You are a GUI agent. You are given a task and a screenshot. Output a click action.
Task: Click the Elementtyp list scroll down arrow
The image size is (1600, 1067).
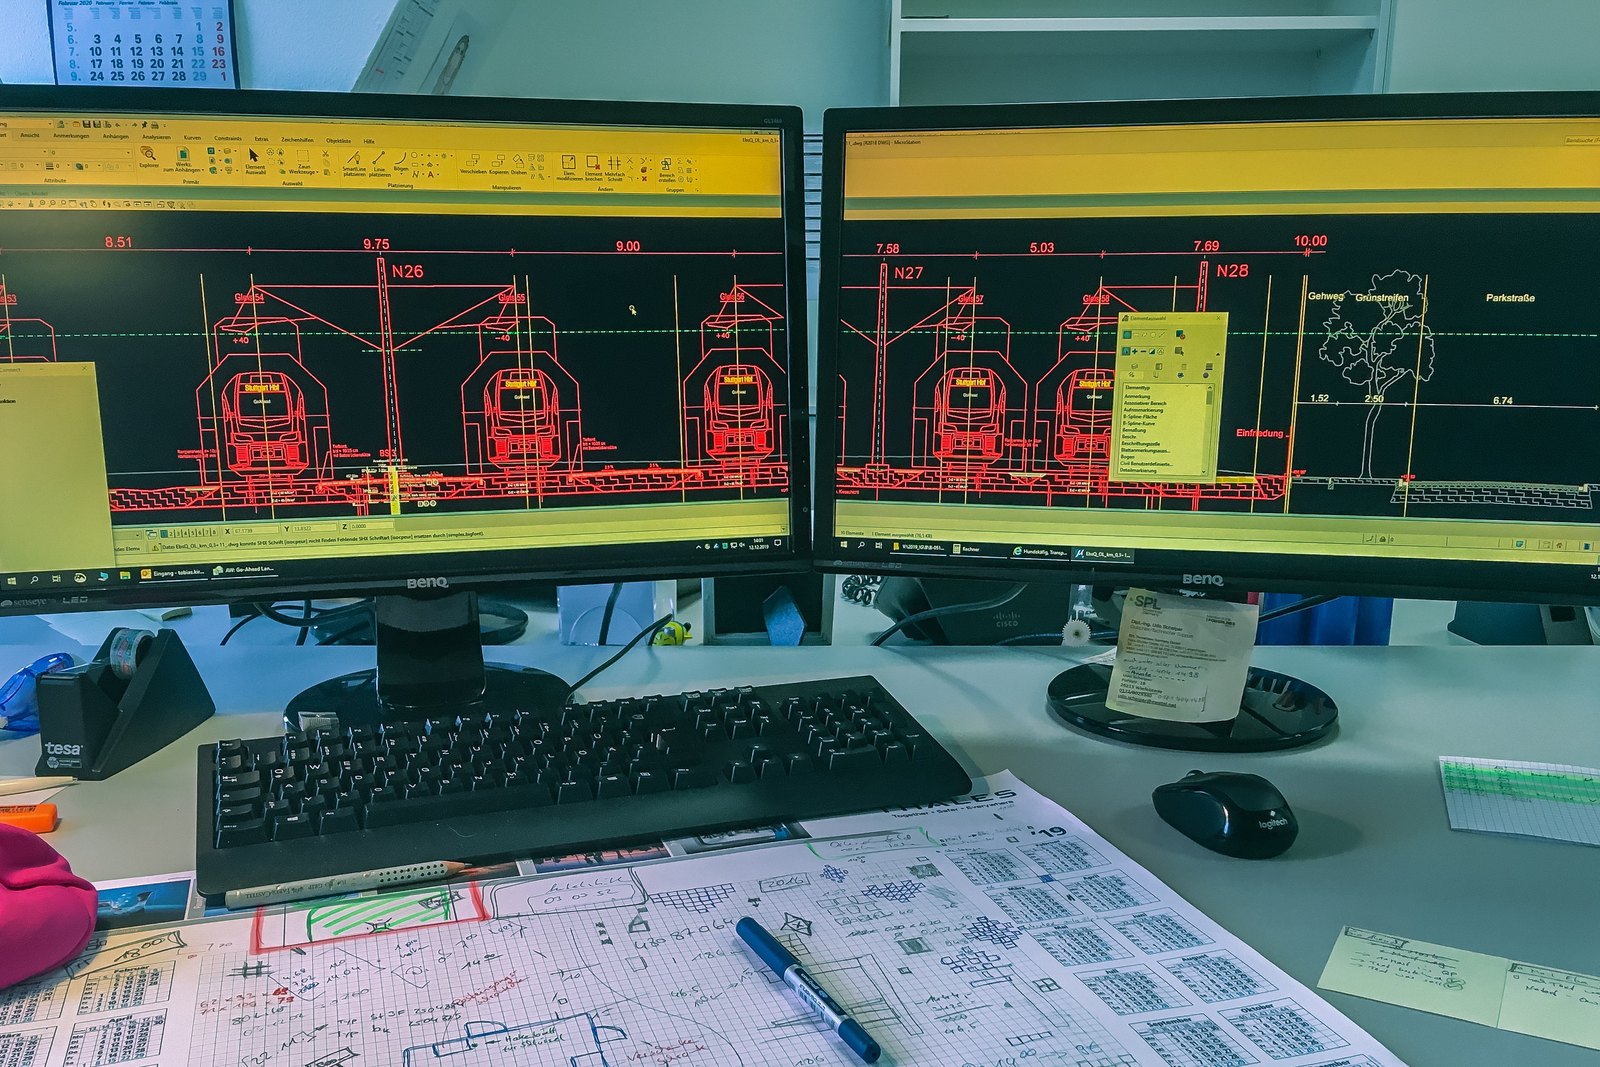(1204, 471)
